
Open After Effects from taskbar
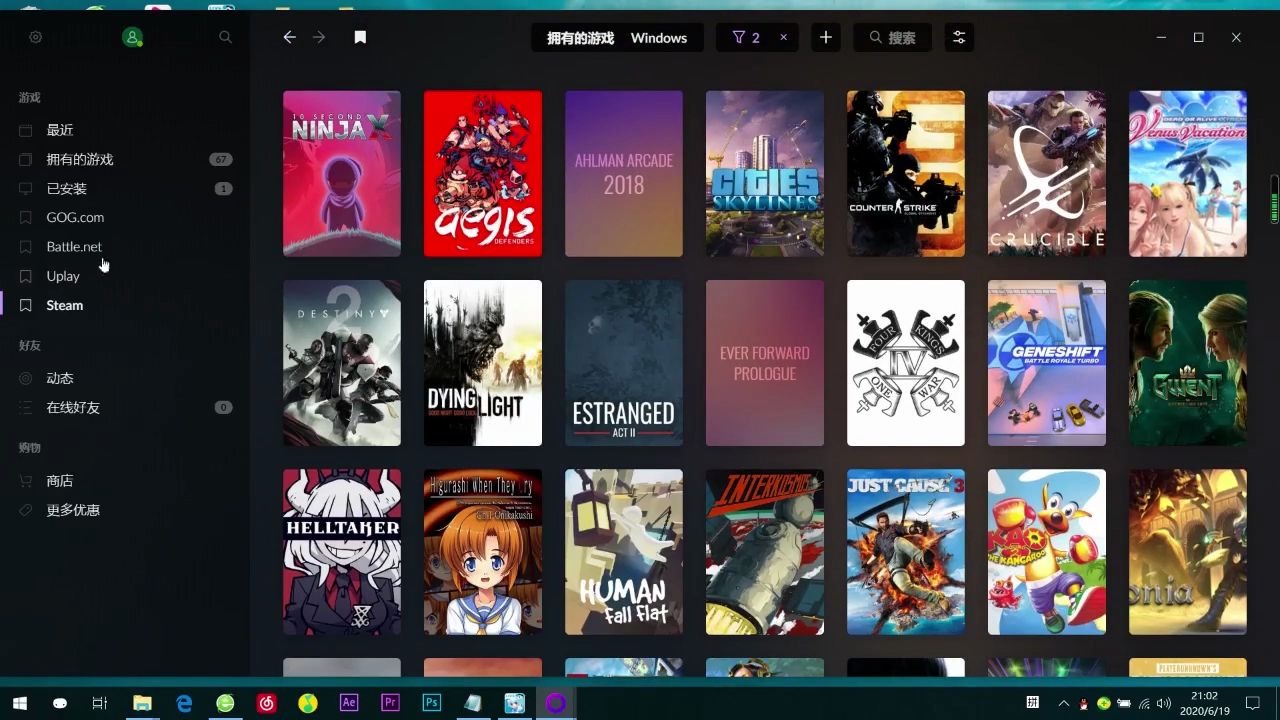(x=349, y=703)
